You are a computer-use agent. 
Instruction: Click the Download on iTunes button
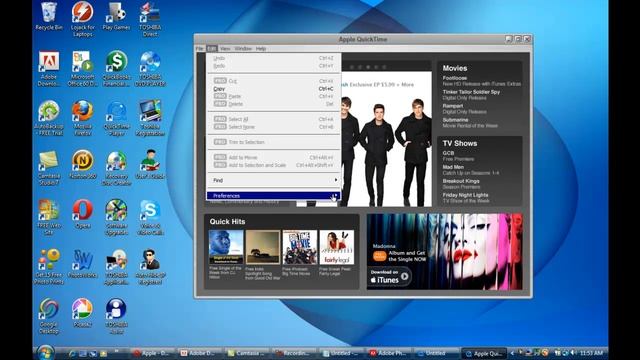(389, 276)
